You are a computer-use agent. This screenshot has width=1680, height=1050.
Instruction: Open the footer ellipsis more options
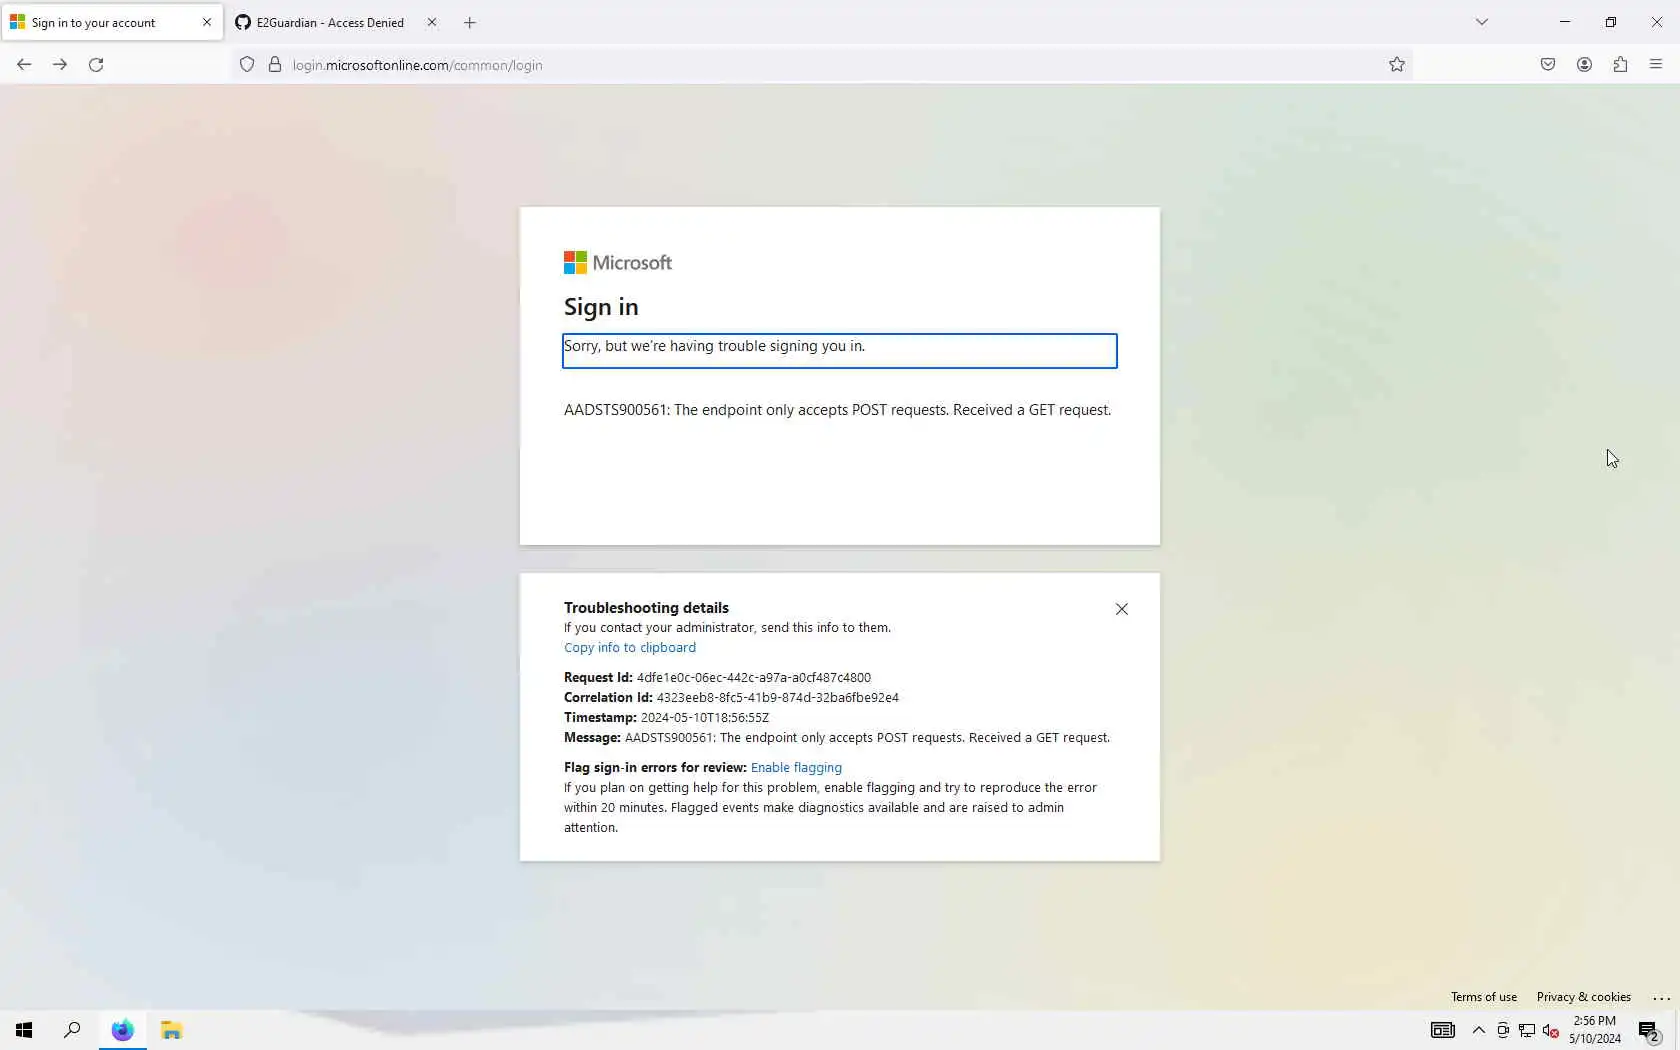(x=1662, y=997)
